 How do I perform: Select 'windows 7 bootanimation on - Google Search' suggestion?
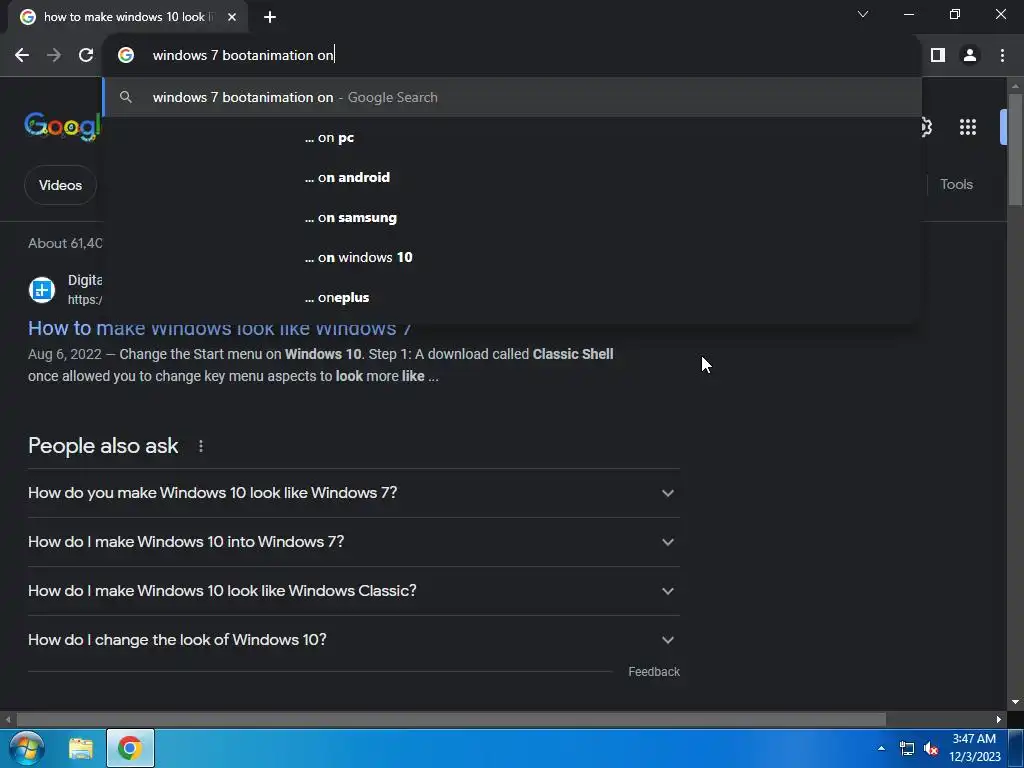point(512,97)
